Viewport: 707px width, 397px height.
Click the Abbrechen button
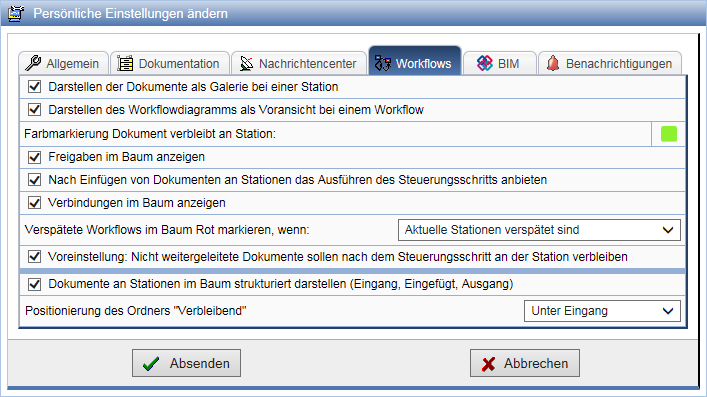click(x=525, y=363)
